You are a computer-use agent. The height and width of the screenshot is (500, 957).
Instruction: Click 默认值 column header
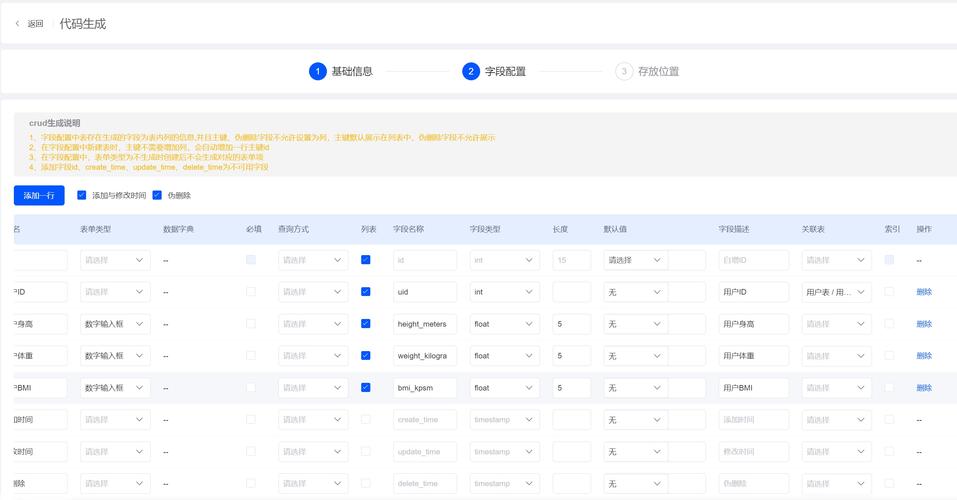pos(615,229)
